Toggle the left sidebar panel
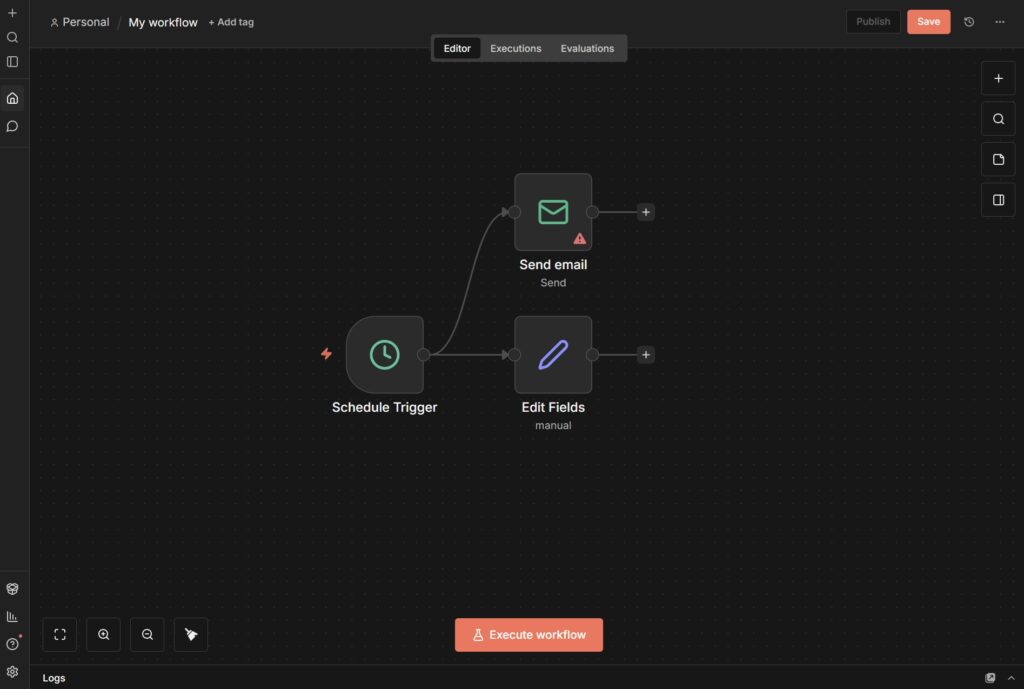The image size is (1024, 689). [x=13, y=61]
